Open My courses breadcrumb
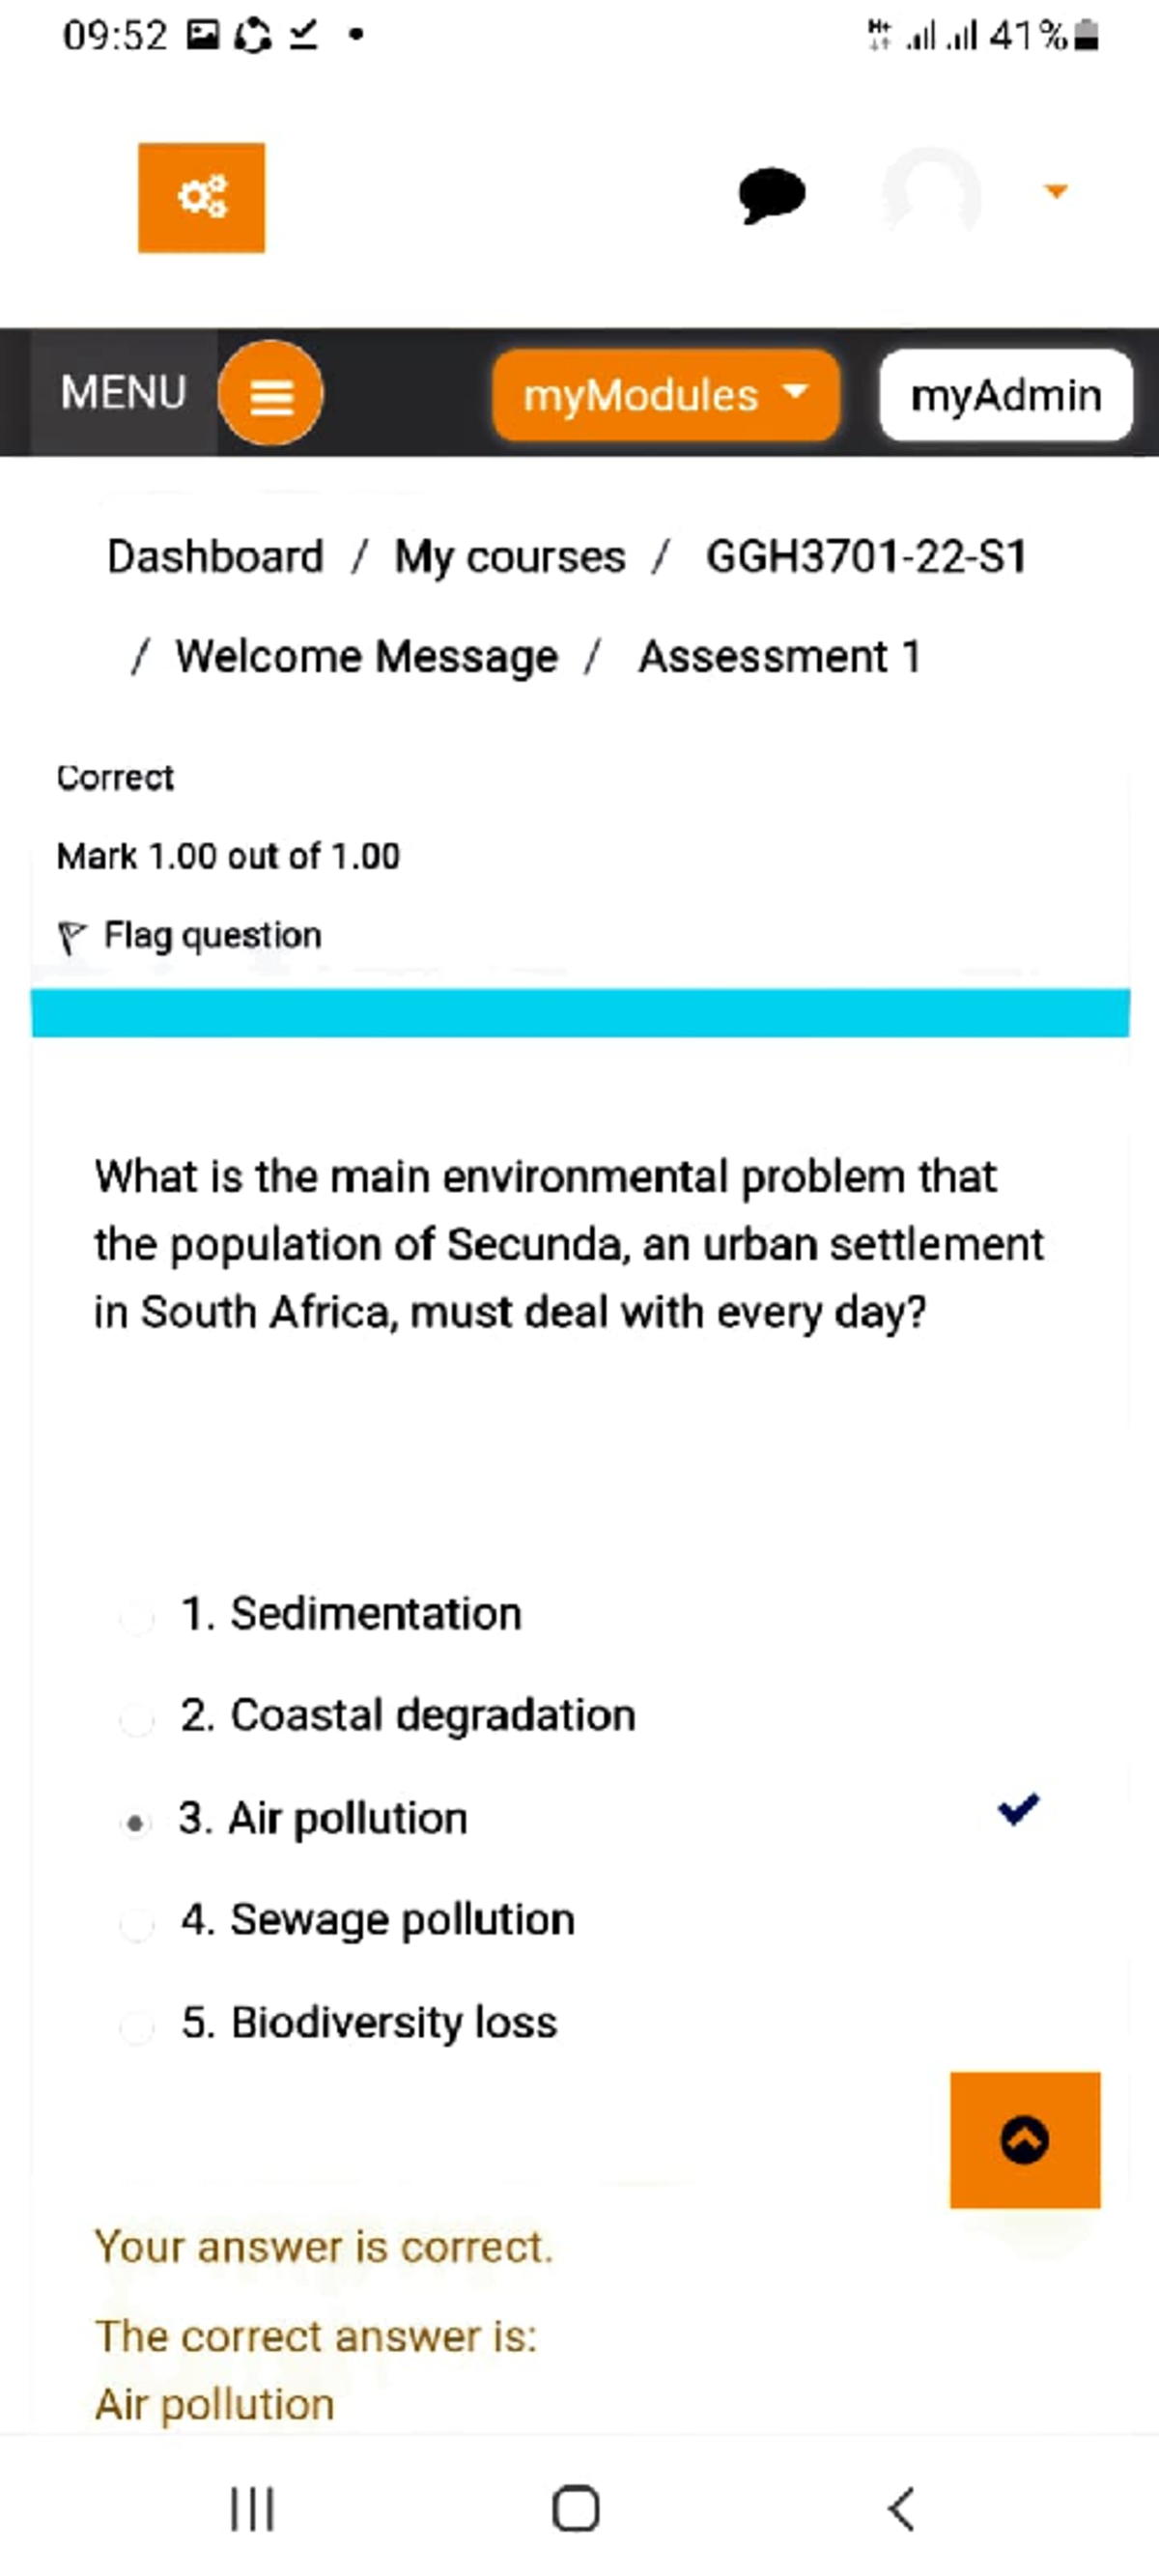Viewport: 1159px width, 2576px height. (510, 557)
